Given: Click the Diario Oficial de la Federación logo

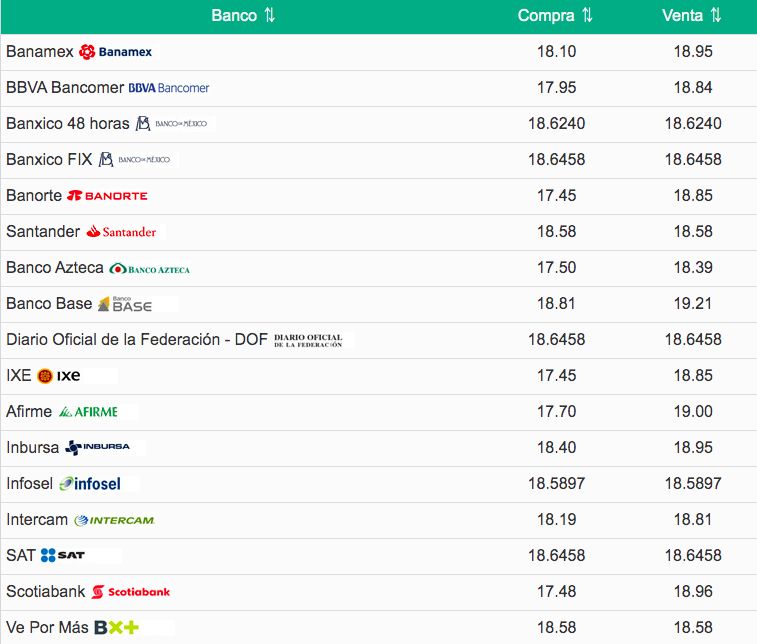Looking at the screenshot, I should tap(308, 340).
